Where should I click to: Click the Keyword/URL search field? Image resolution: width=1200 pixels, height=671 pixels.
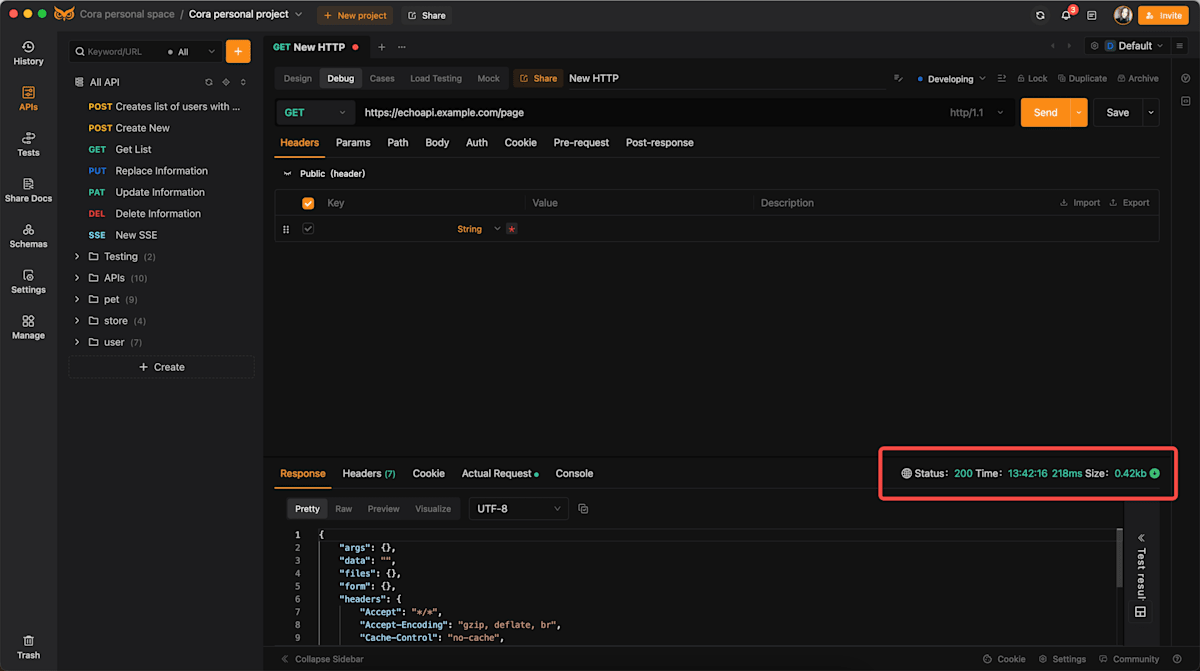(116, 52)
